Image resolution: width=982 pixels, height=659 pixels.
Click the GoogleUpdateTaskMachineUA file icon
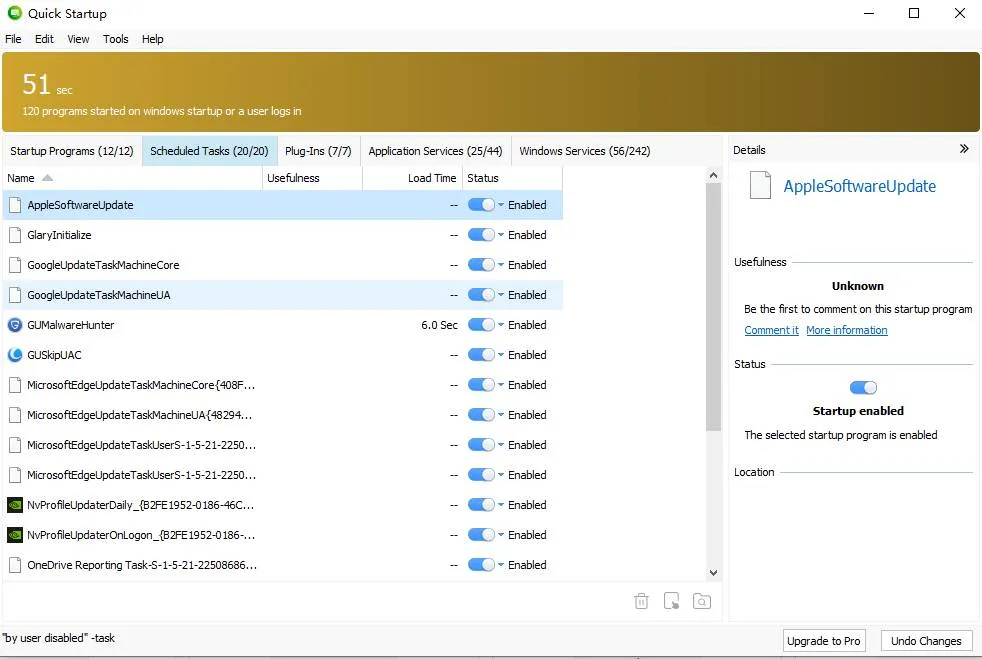(15, 295)
